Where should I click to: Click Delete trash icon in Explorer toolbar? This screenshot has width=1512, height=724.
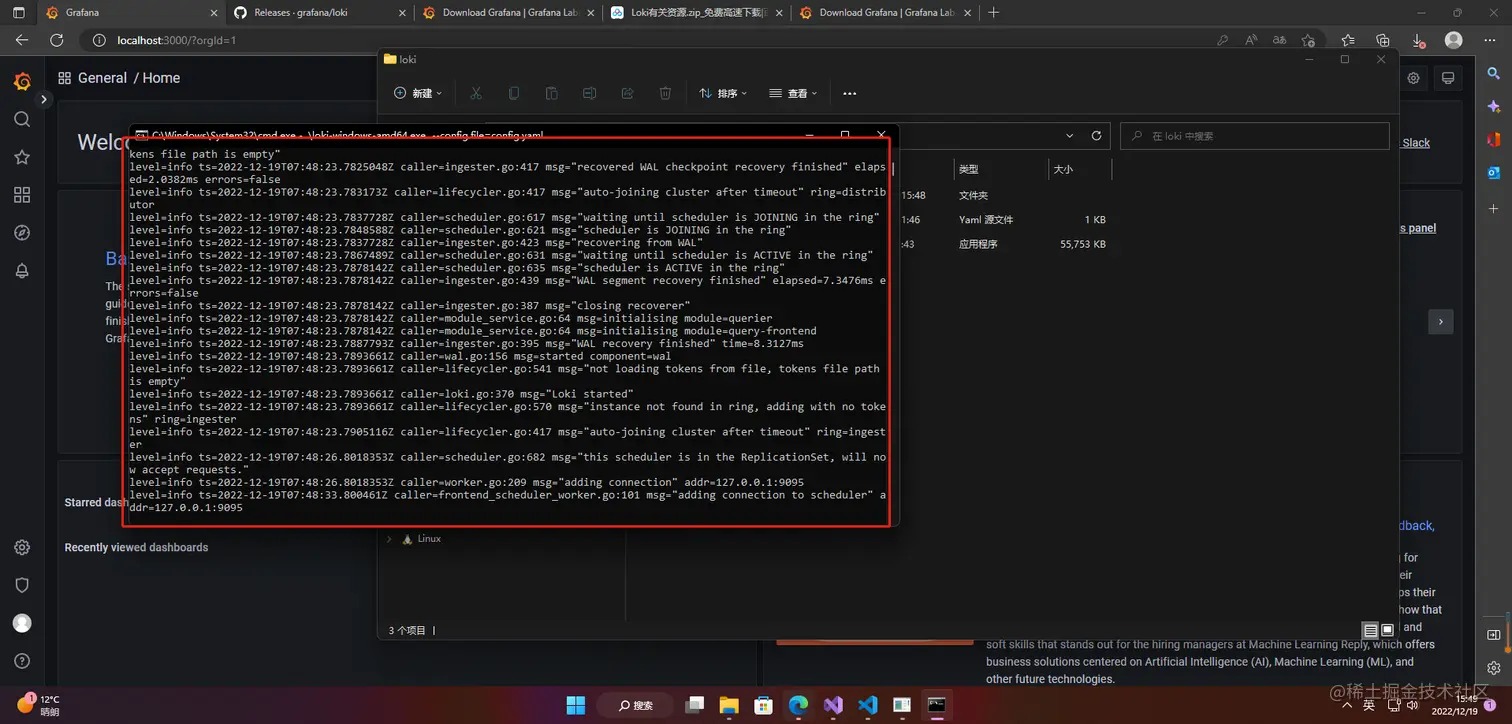(665, 93)
